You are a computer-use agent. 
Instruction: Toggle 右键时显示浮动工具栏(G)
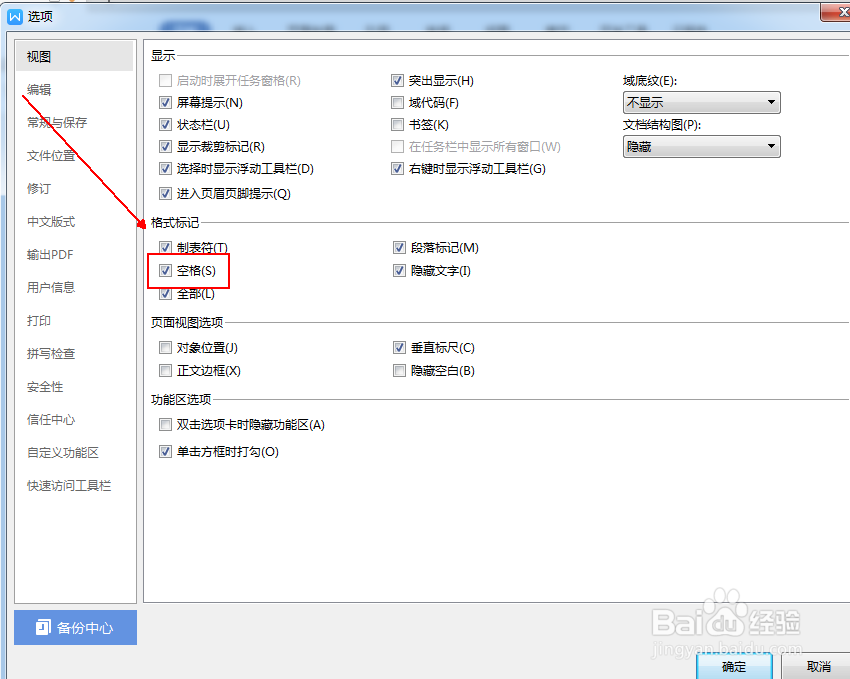coord(397,169)
